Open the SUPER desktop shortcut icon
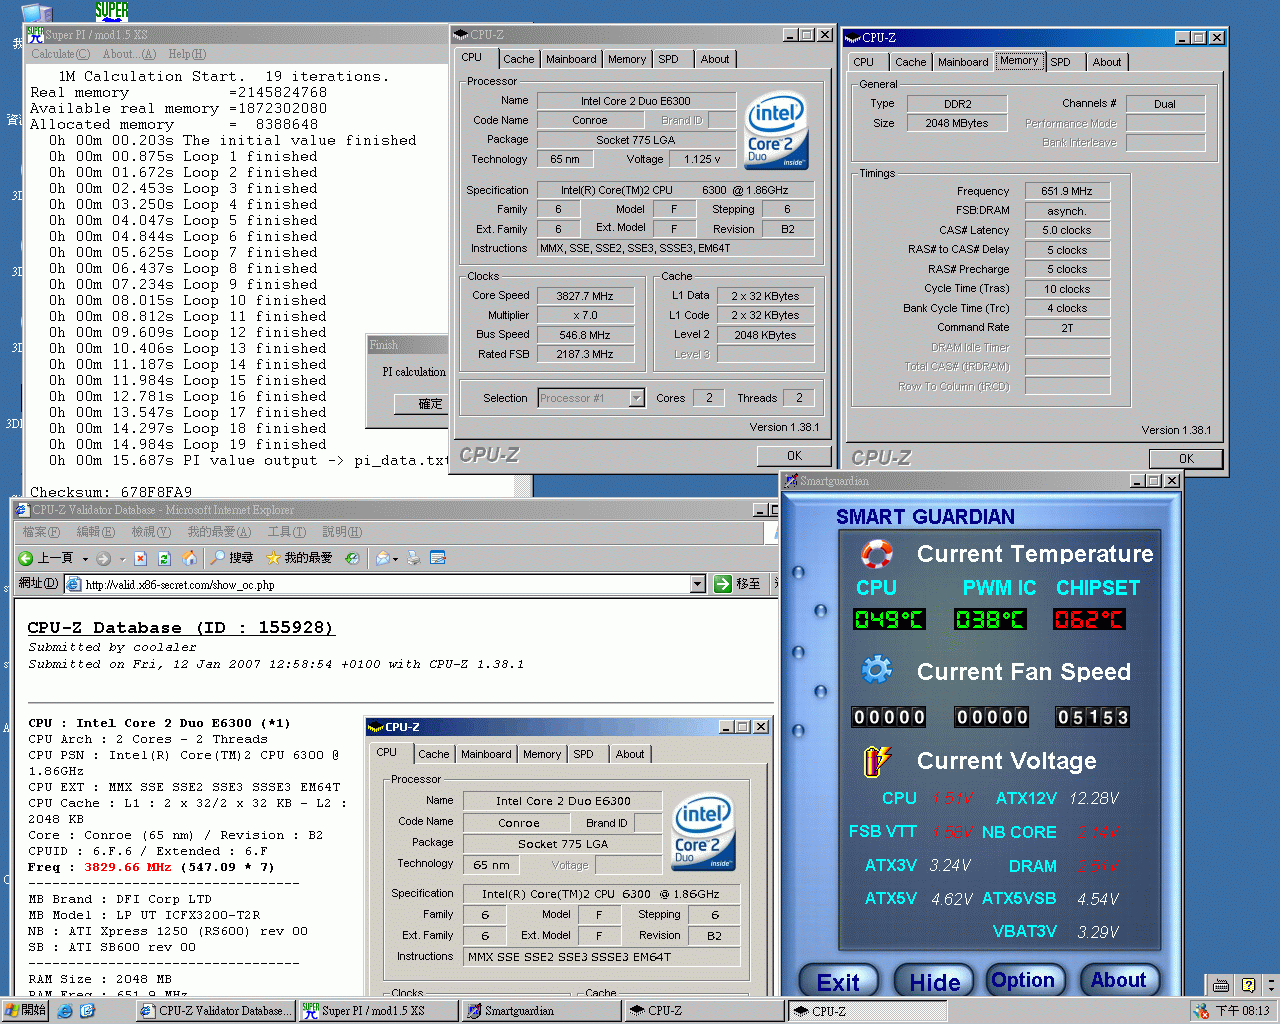1280x1024 pixels. pyautogui.click(x=111, y=11)
